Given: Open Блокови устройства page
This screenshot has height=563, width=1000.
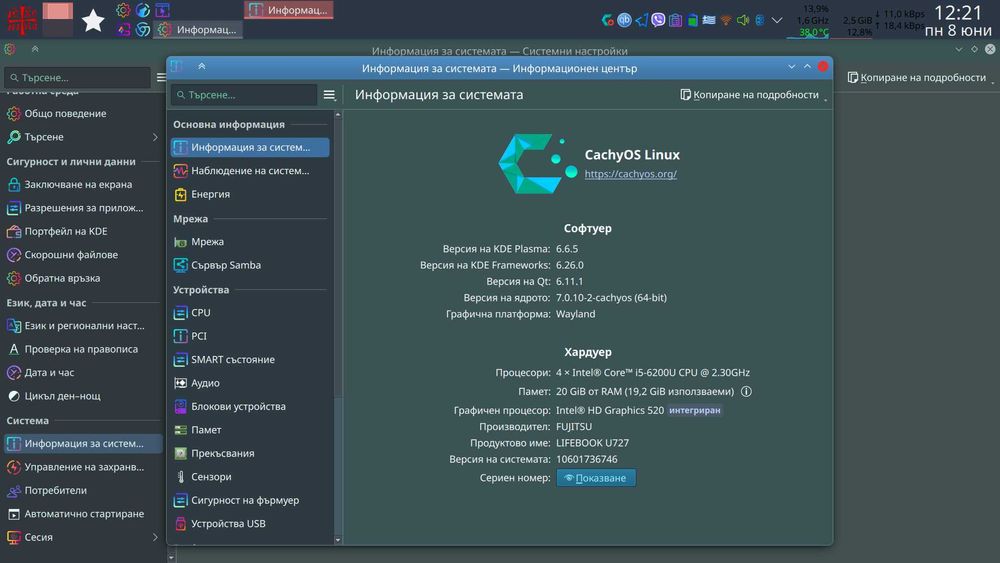Looking at the screenshot, I should tap(249, 406).
